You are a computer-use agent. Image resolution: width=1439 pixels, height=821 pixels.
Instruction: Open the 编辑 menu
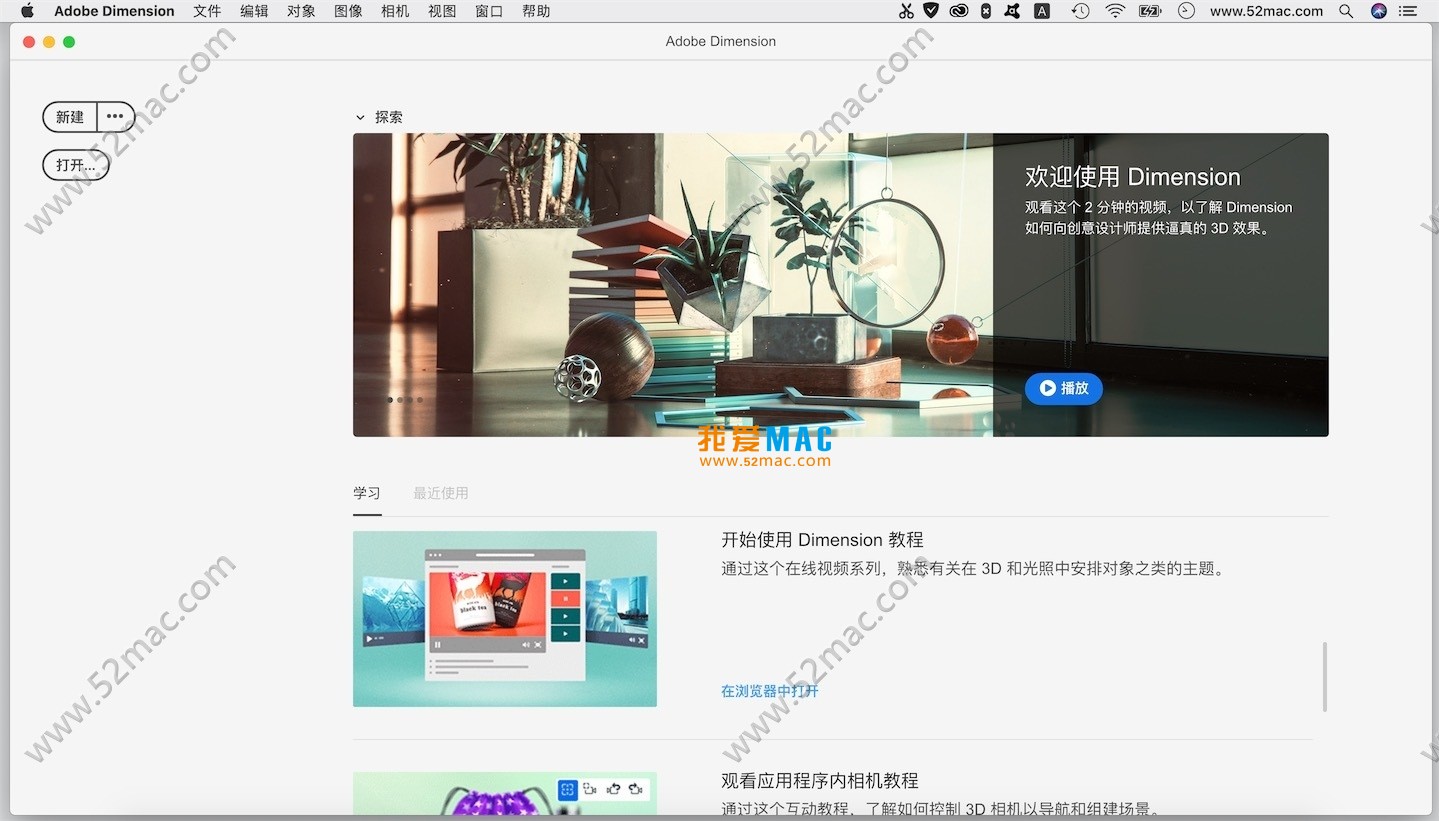[254, 11]
